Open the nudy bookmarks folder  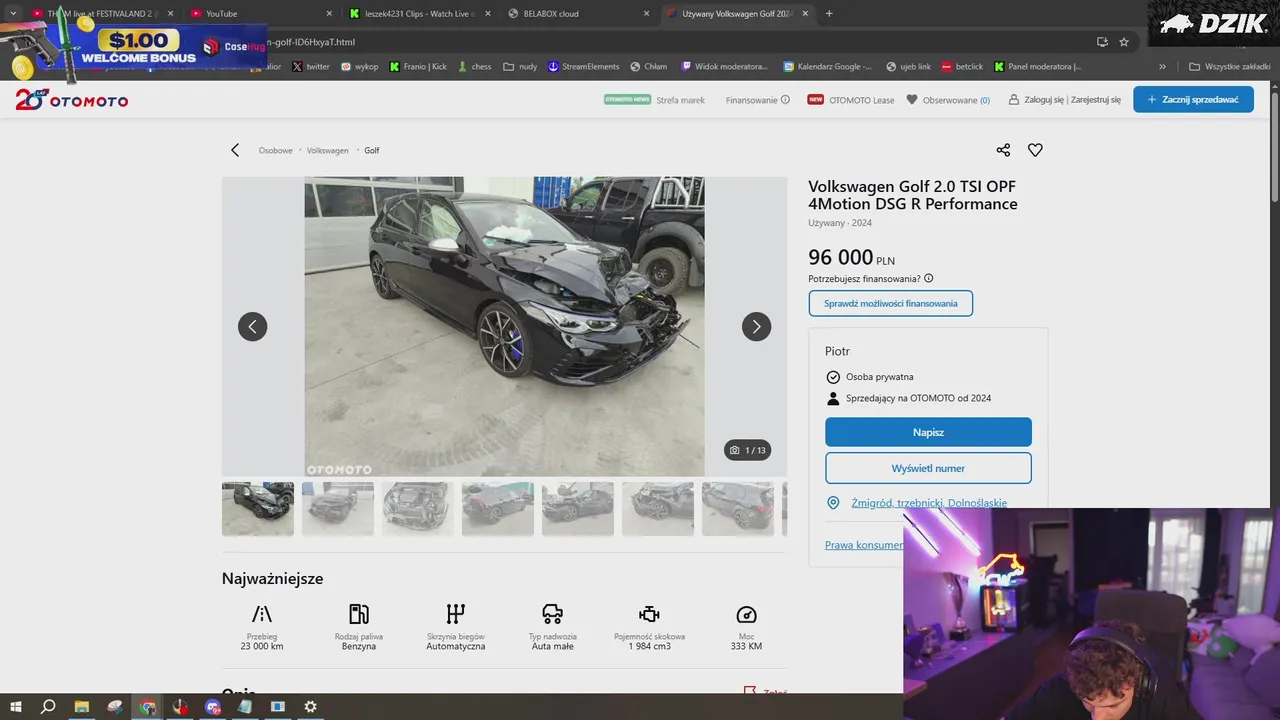tap(520, 67)
